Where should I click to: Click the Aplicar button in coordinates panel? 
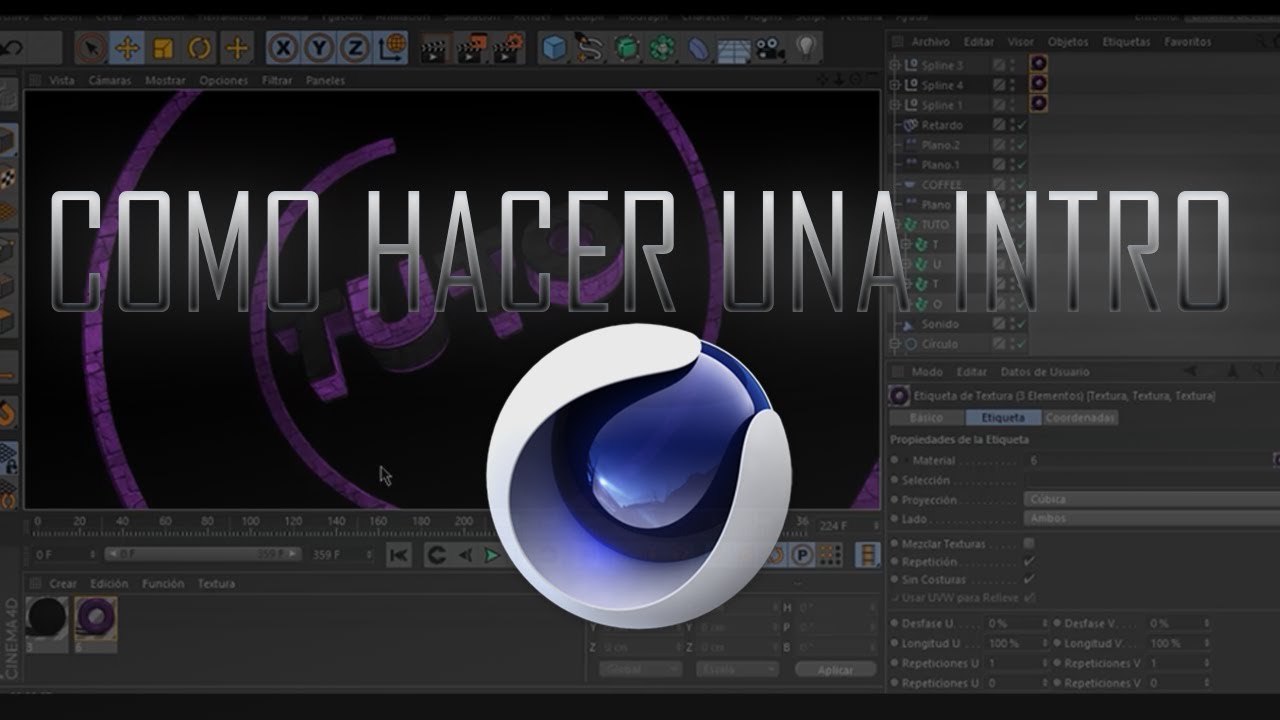(x=835, y=670)
